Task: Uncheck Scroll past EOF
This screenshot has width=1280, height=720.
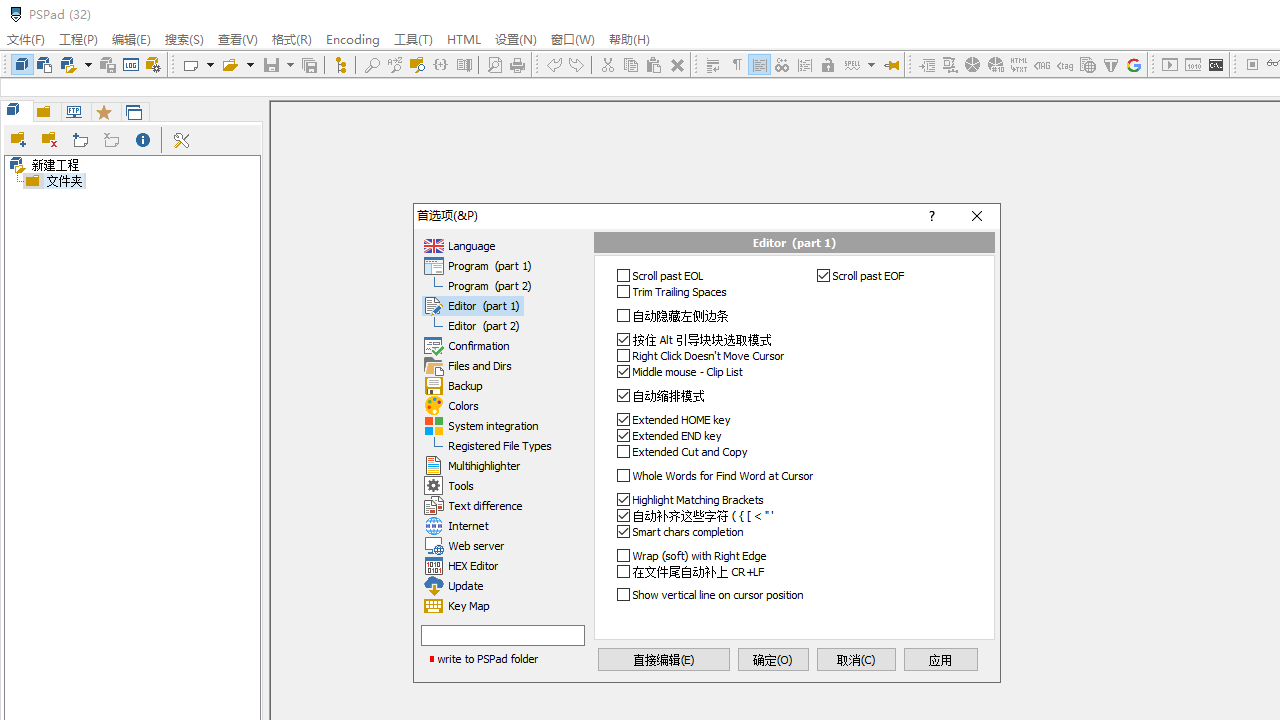Action: tap(824, 275)
